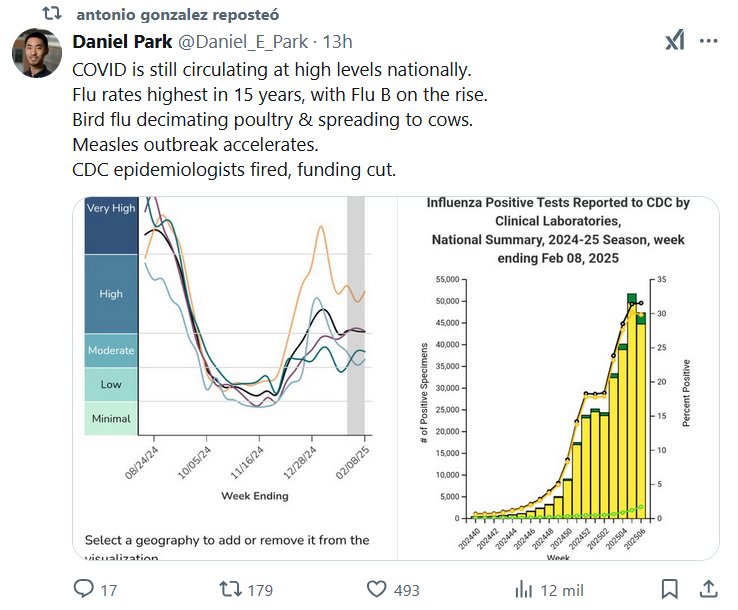738x610 pixels.
Task: Open the three-dot more options menu
Action: 709,41
